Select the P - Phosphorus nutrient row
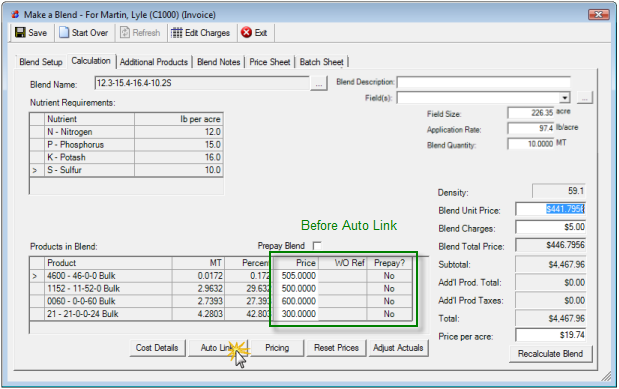 (x=126, y=145)
